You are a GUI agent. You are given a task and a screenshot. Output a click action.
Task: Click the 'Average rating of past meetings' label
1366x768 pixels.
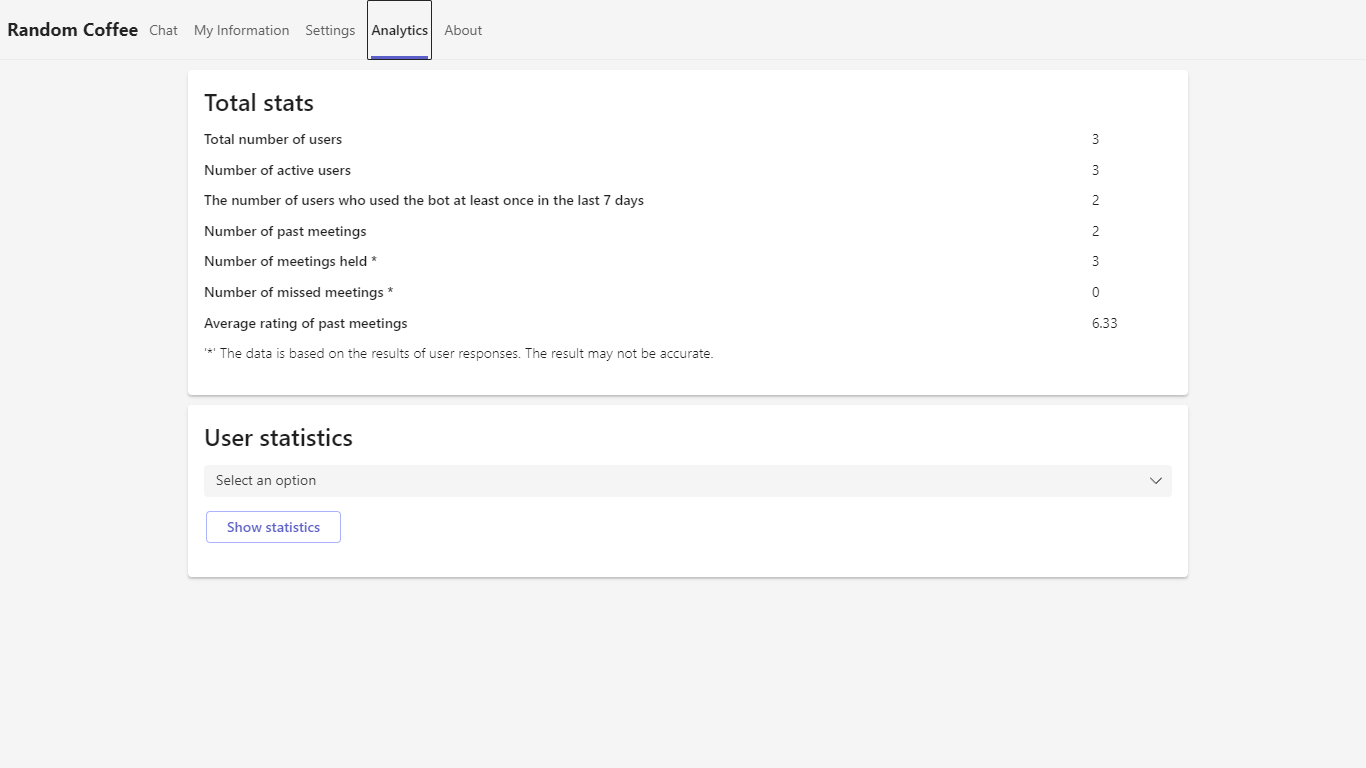point(305,323)
